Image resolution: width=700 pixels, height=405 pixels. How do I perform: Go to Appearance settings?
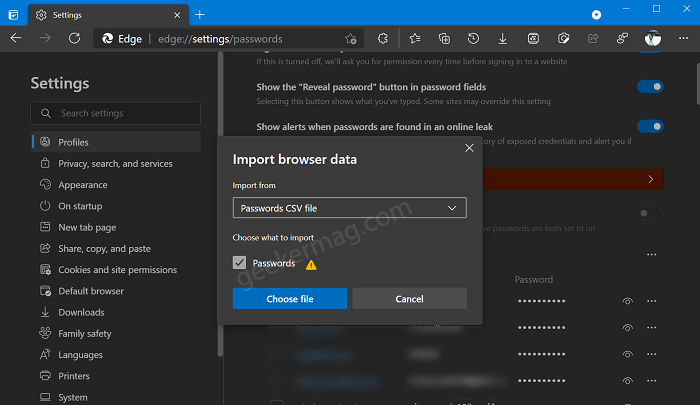pos(116,184)
